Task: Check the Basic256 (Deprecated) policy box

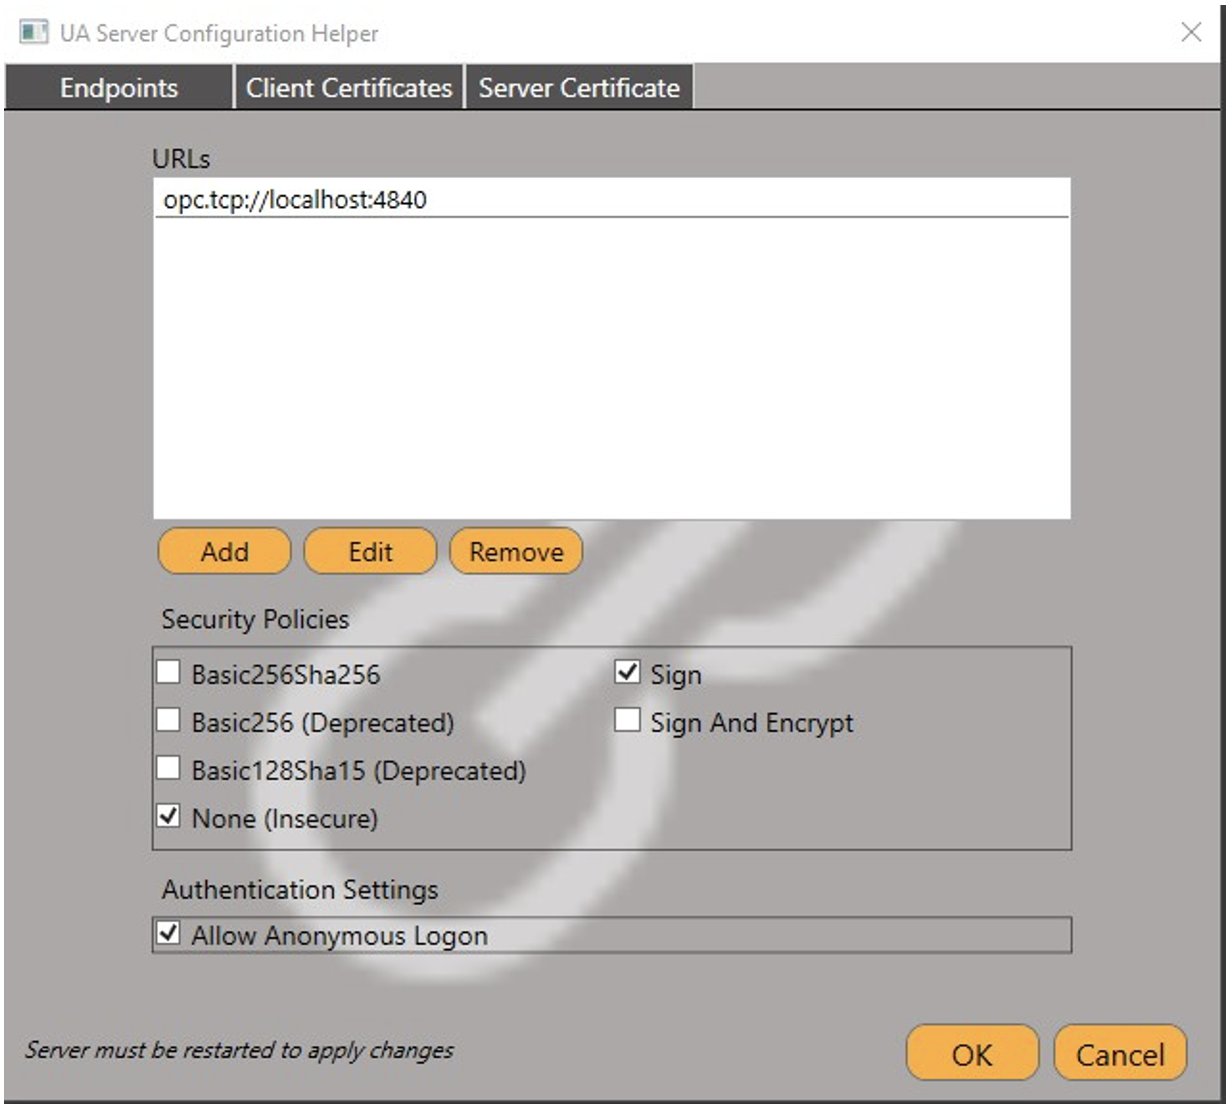Action: click(x=169, y=720)
